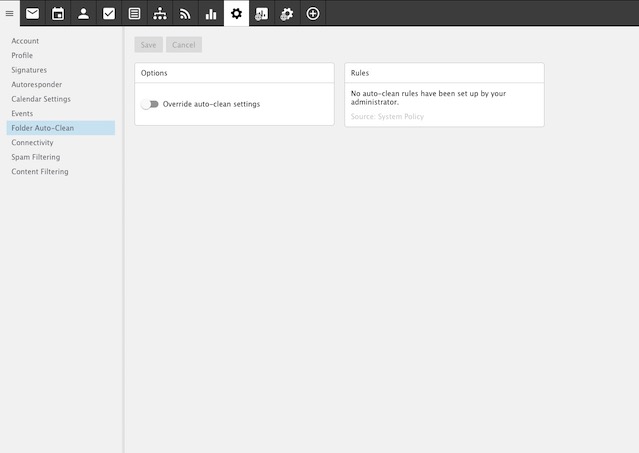Open the hamburger menu
Viewport: 639px width, 453px height.
(10, 13)
